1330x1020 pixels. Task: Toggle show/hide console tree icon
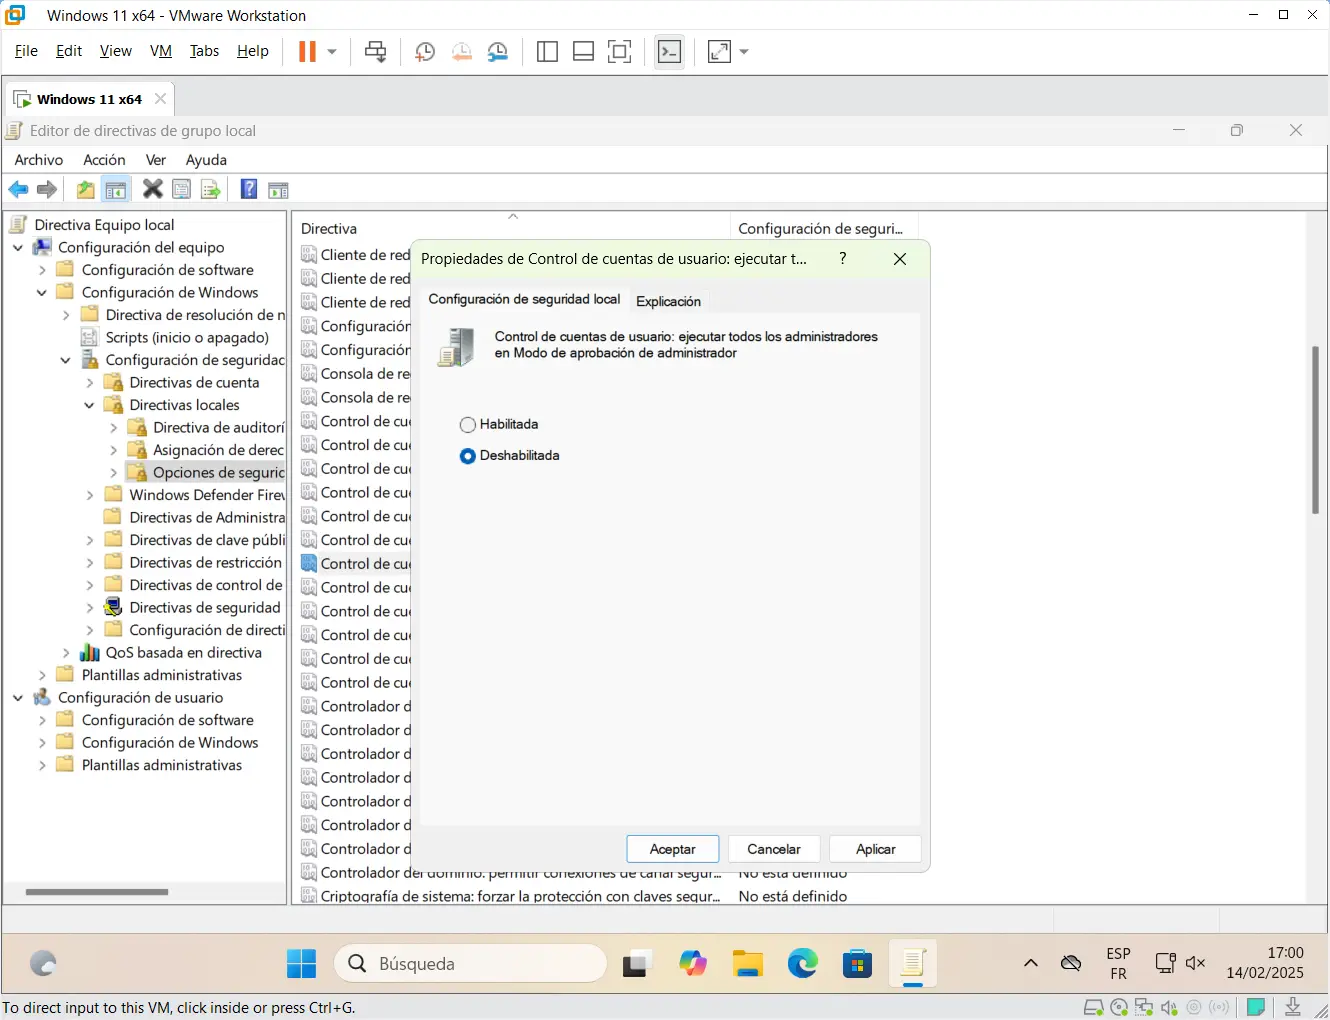[116, 190]
